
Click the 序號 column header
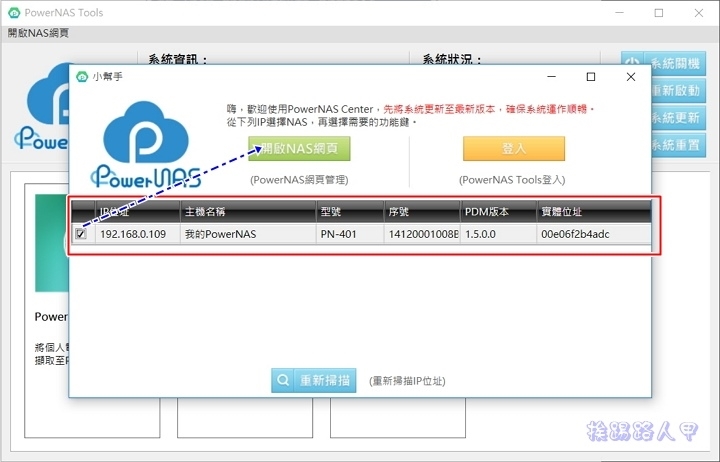click(x=421, y=212)
